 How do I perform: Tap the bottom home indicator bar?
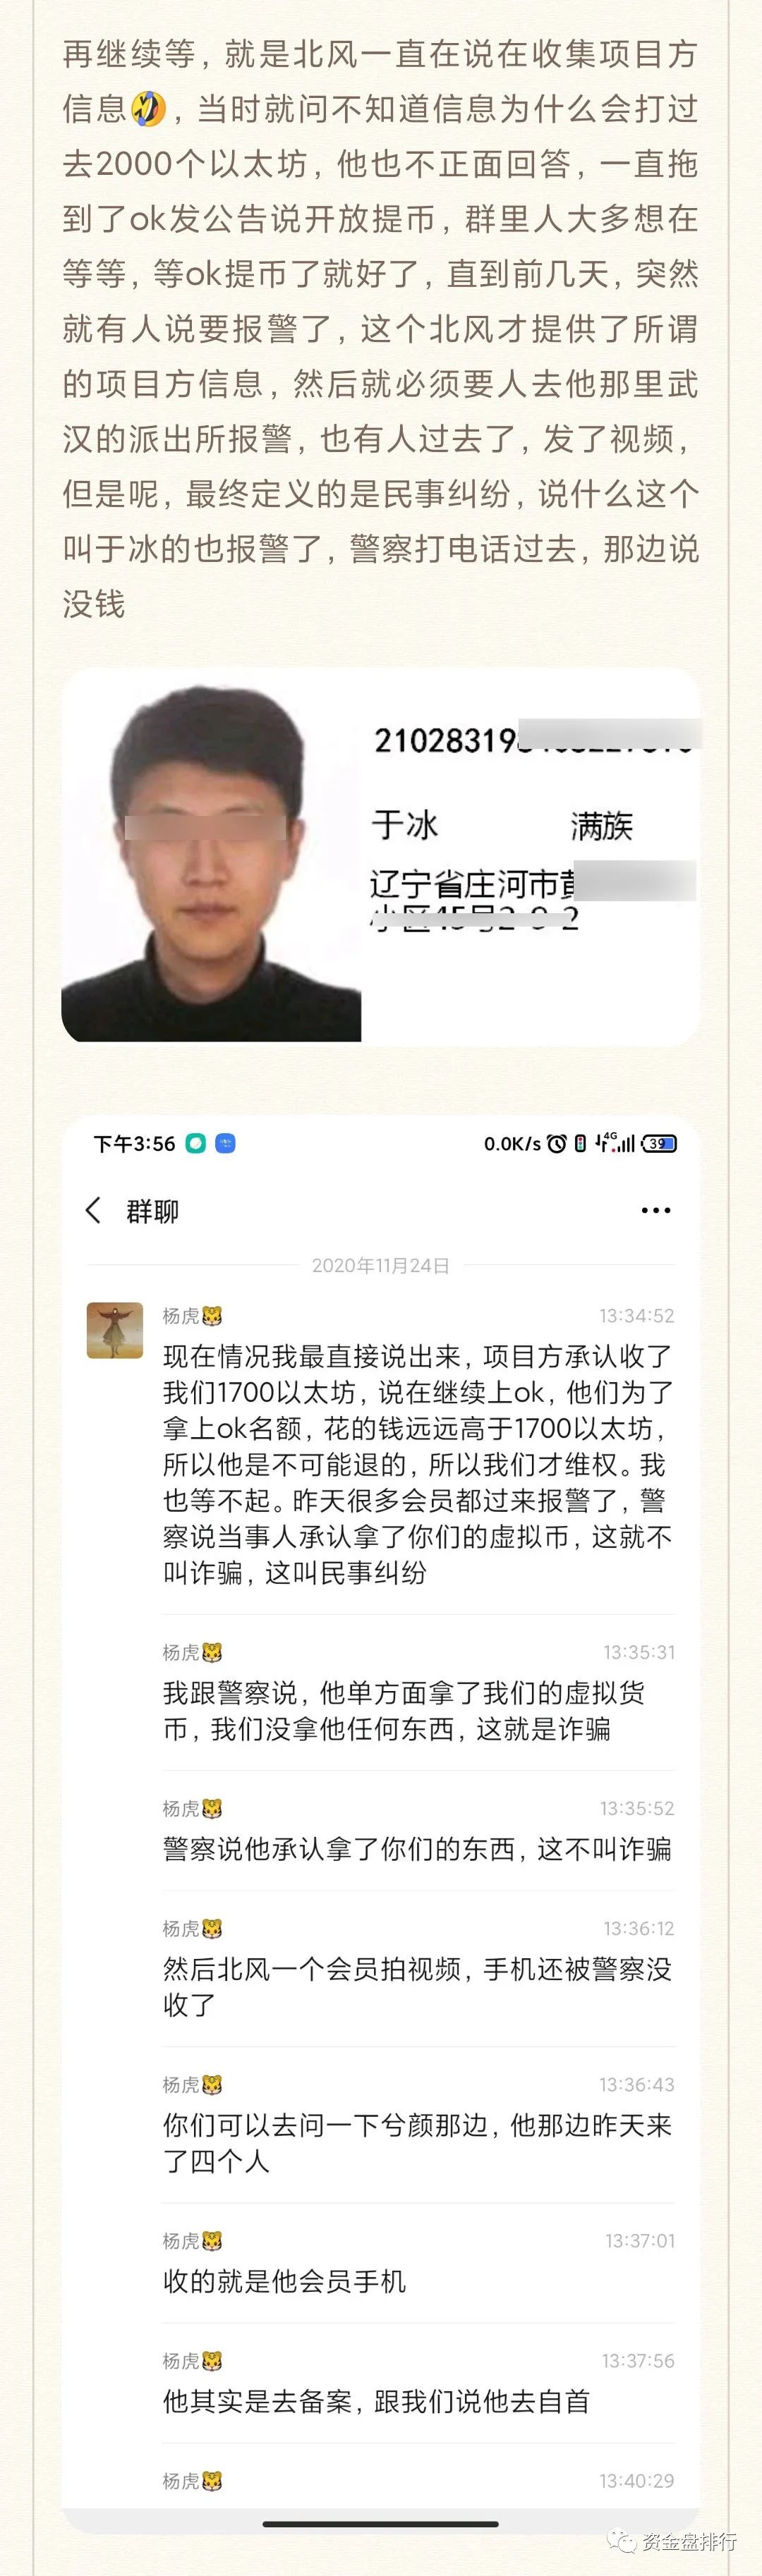[x=381, y=2524]
